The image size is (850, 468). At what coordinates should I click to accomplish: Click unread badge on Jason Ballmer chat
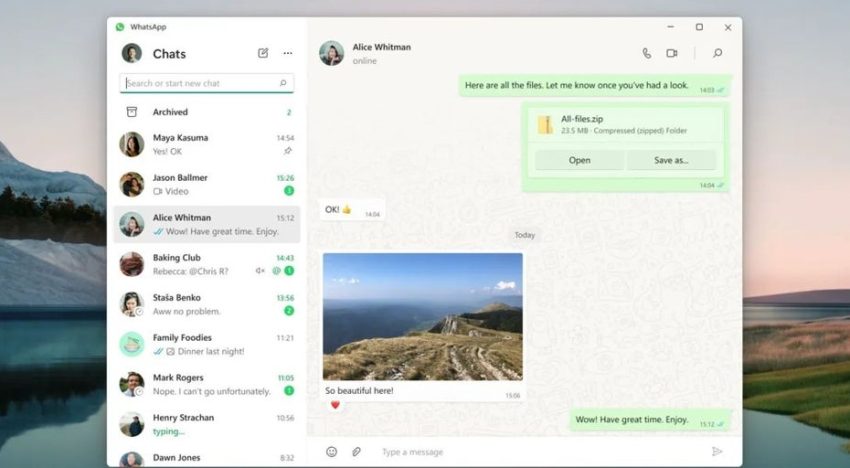(x=289, y=190)
